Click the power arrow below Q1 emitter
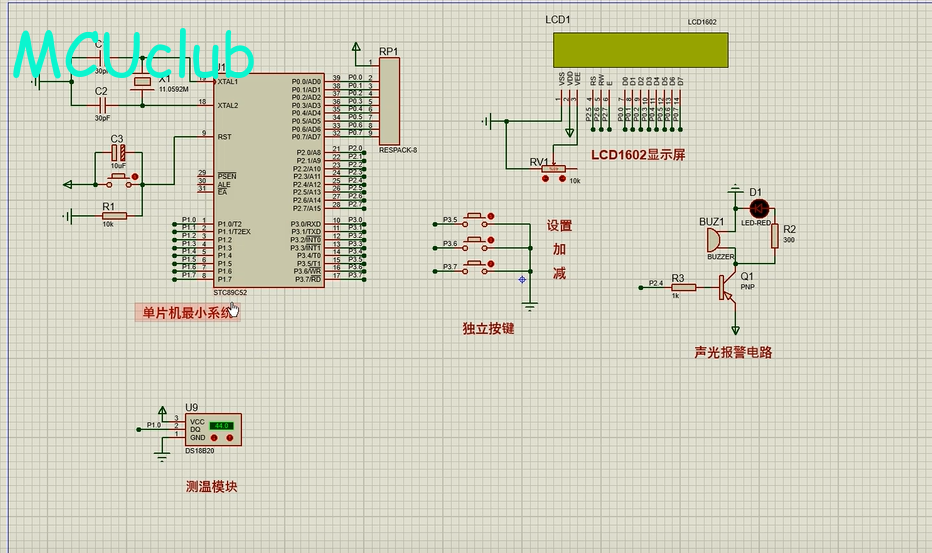The width and height of the screenshot is (932, 553). (x=735, y=330)
